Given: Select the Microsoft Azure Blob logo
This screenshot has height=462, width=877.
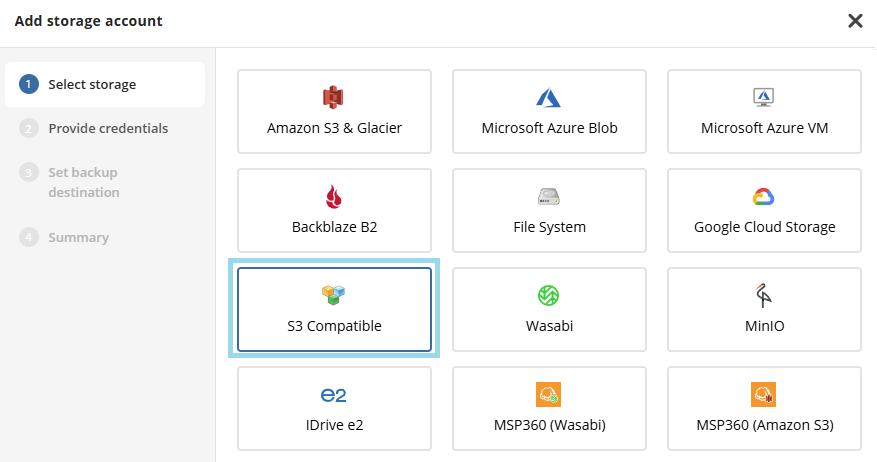Looking at the screenshot, I should [x=549, y=97].
